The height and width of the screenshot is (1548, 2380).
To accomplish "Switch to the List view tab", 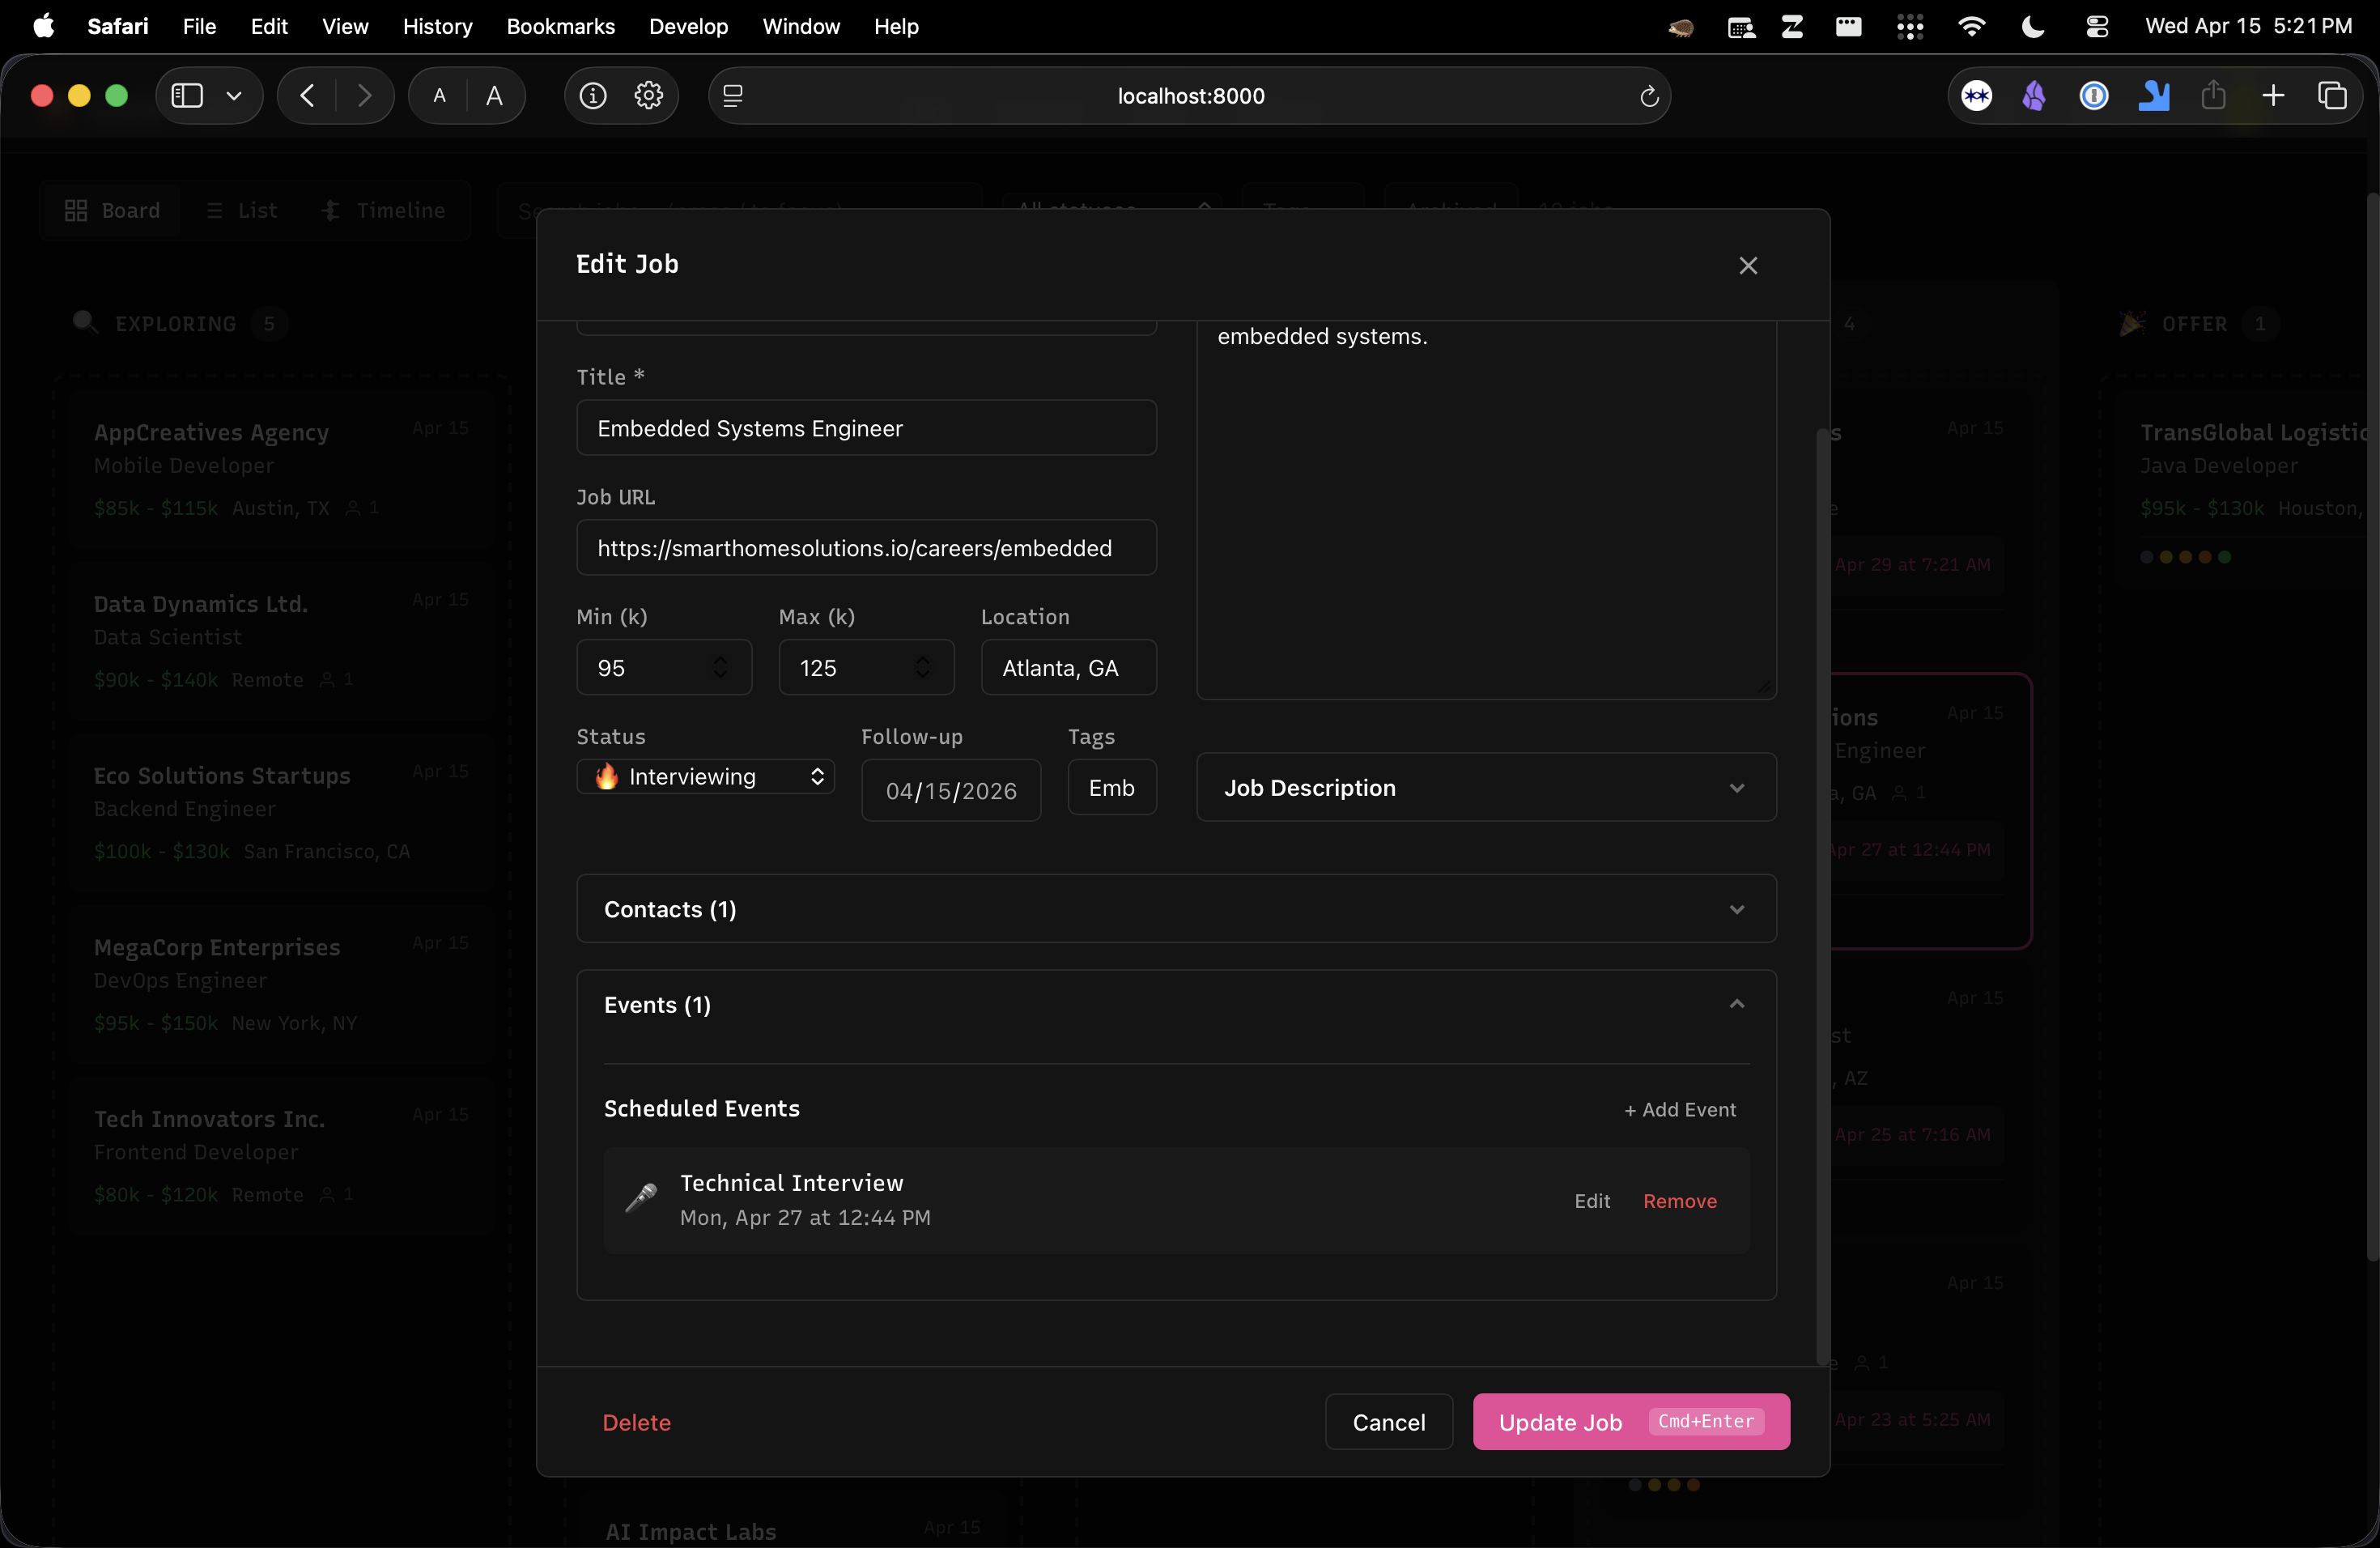I will [241, 210].
